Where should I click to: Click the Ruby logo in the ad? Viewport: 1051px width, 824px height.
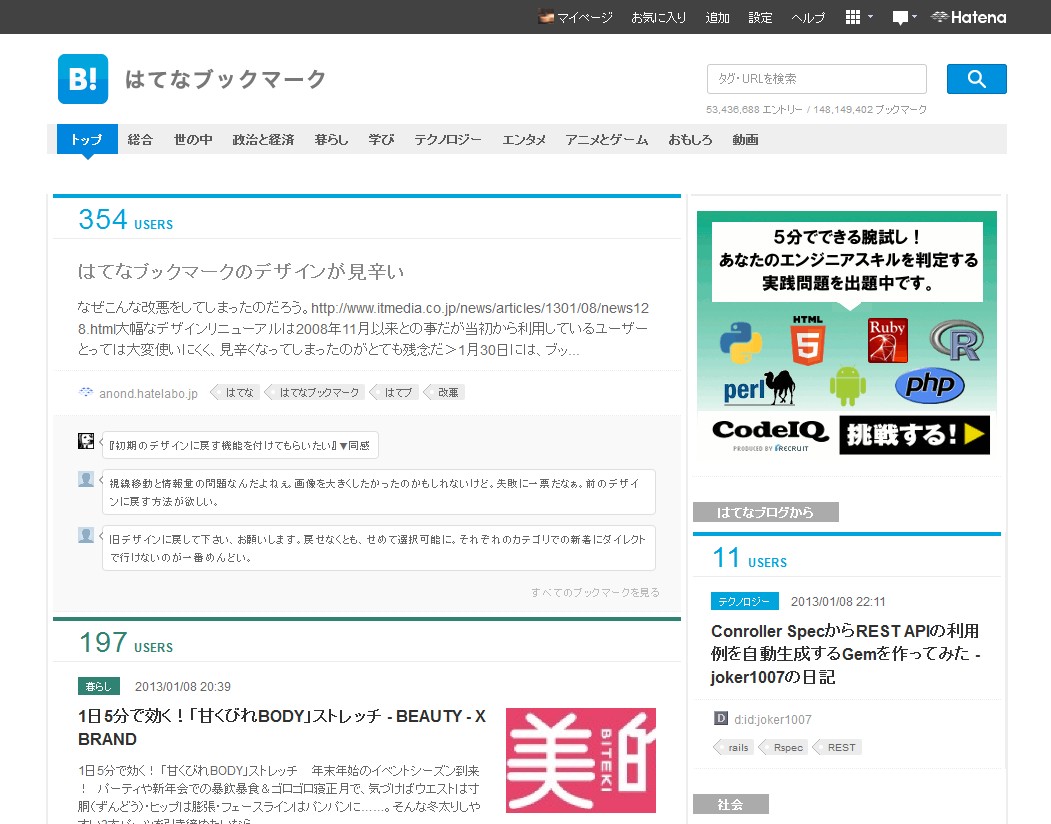point(887,340)
